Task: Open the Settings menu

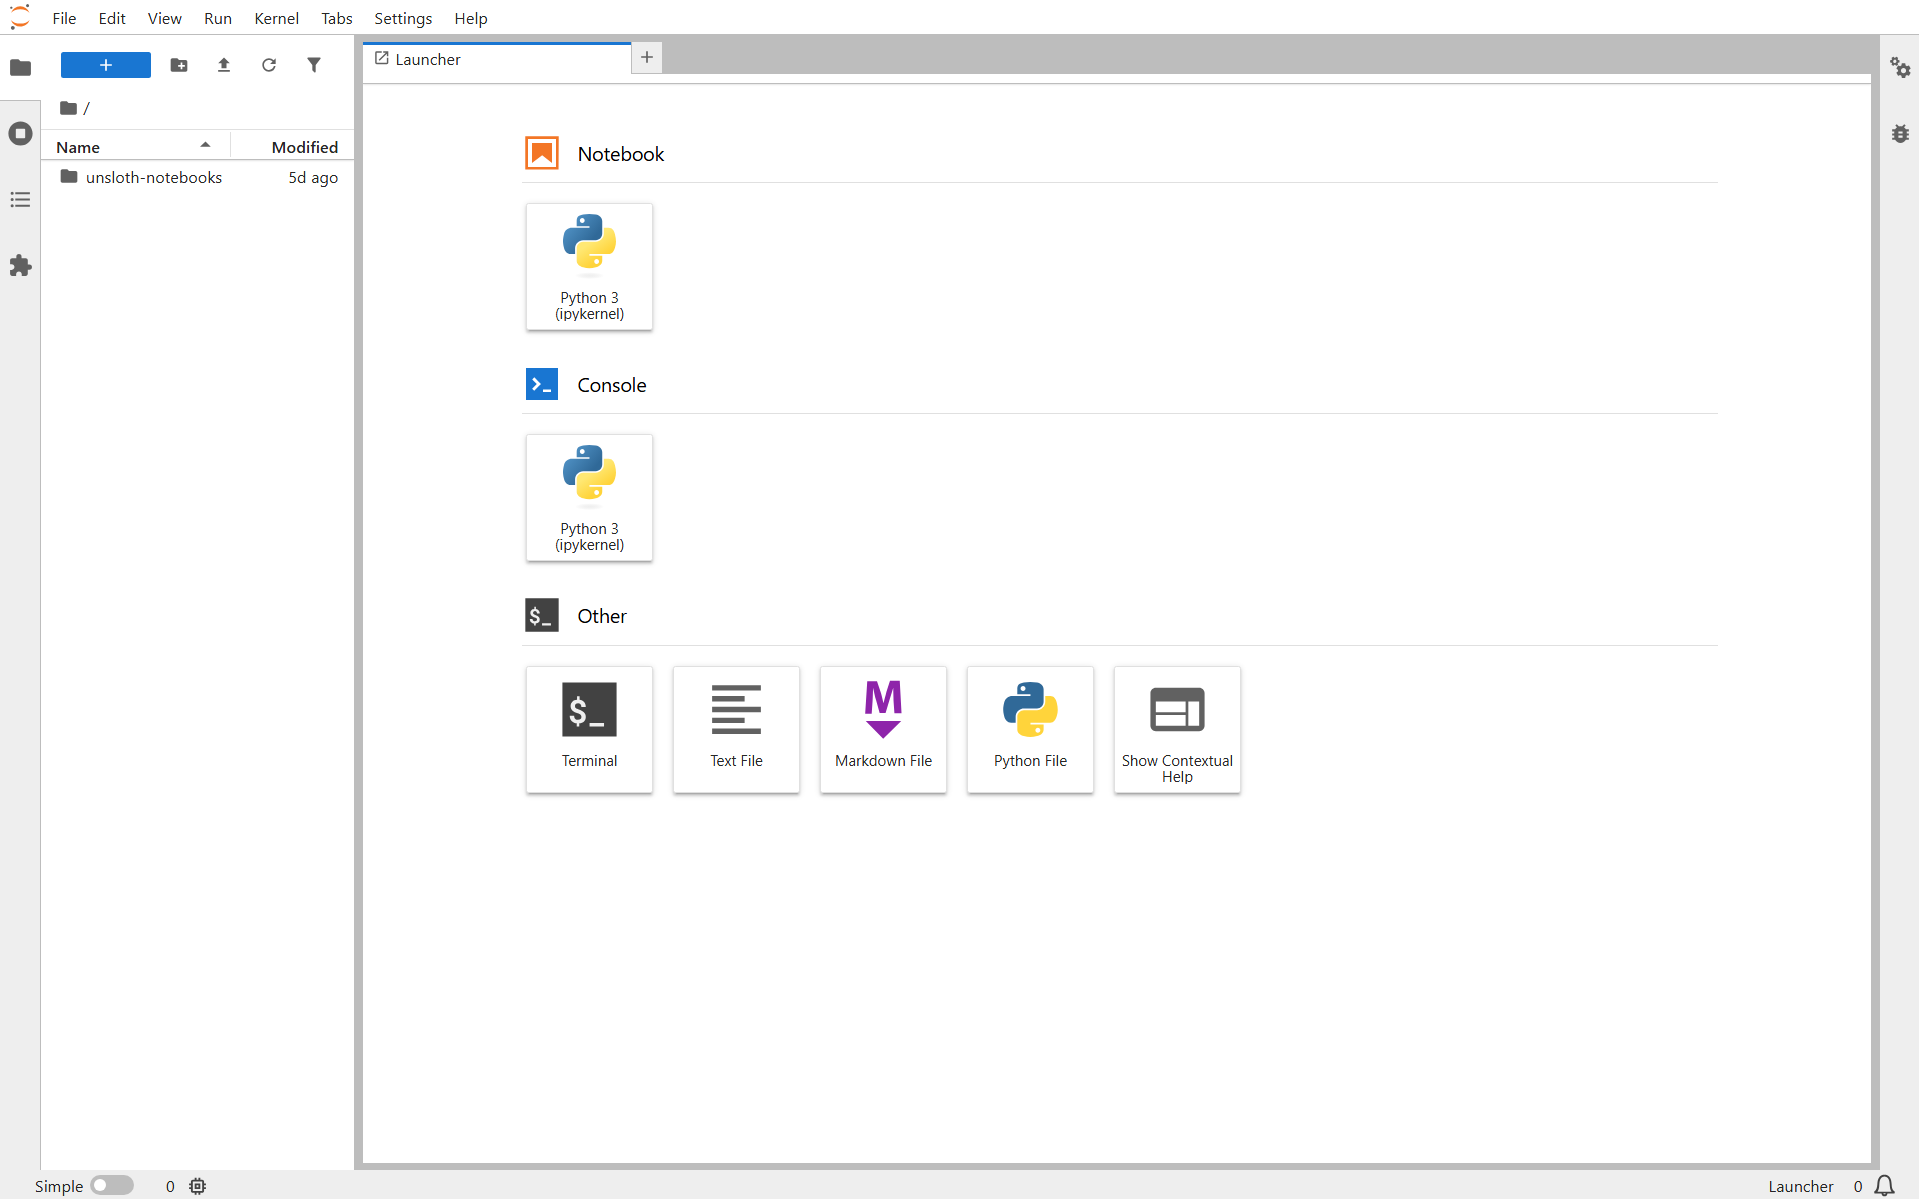Action: click(403, 18)
